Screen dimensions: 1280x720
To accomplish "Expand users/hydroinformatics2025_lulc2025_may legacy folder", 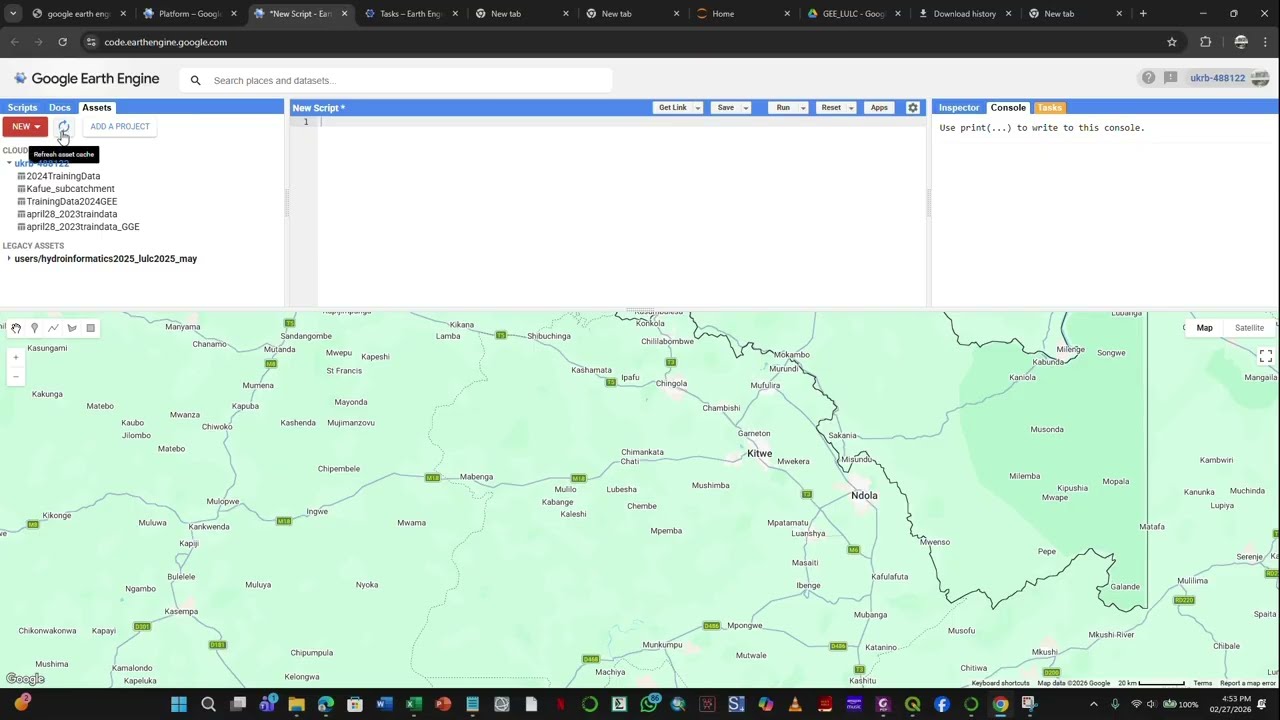I will tap(9, 259).
